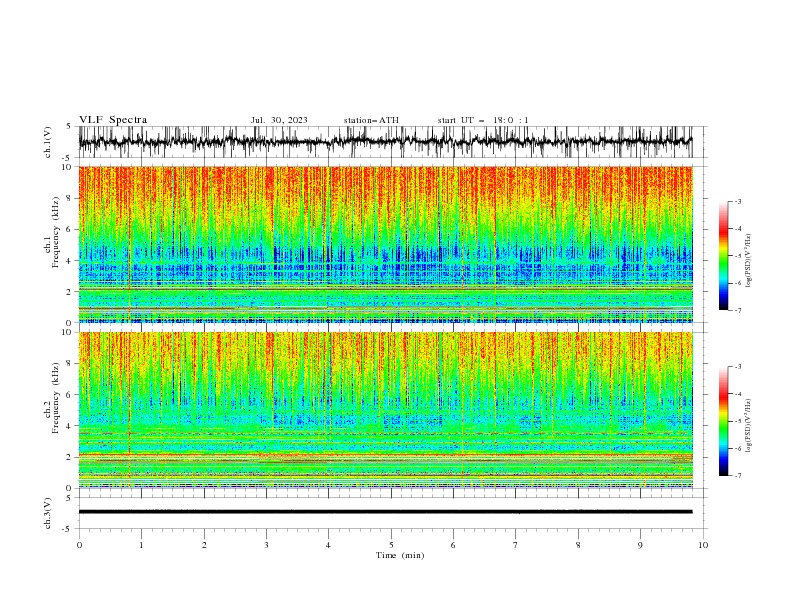The height and width of the screenshot is (612, 792).
Task: Click the ch.1 frequency axis "10" tick label
Action: [67, 167]
